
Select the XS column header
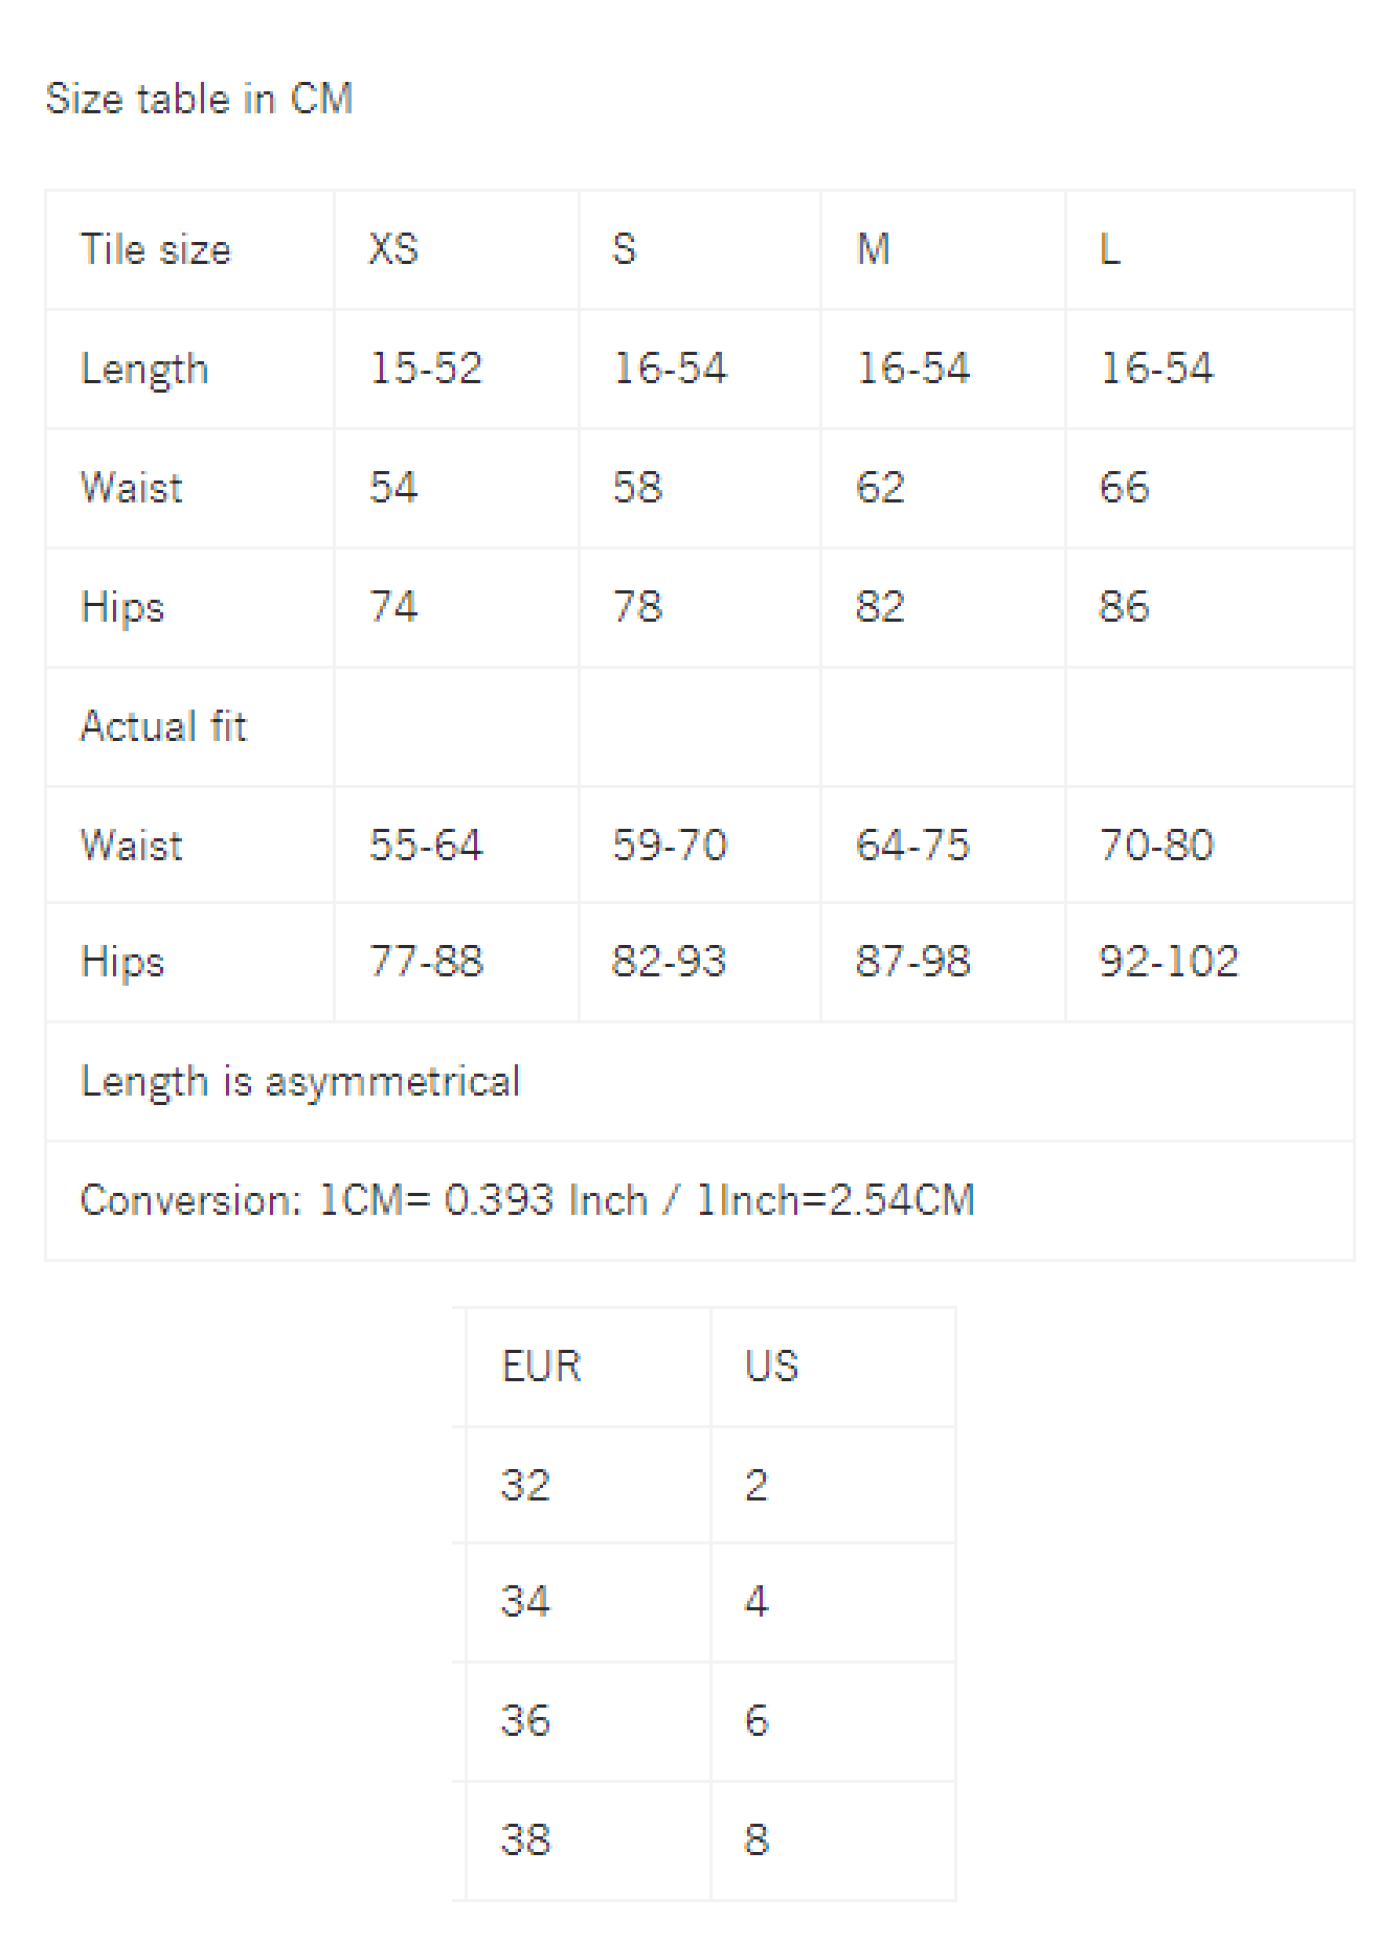(394, 249)
